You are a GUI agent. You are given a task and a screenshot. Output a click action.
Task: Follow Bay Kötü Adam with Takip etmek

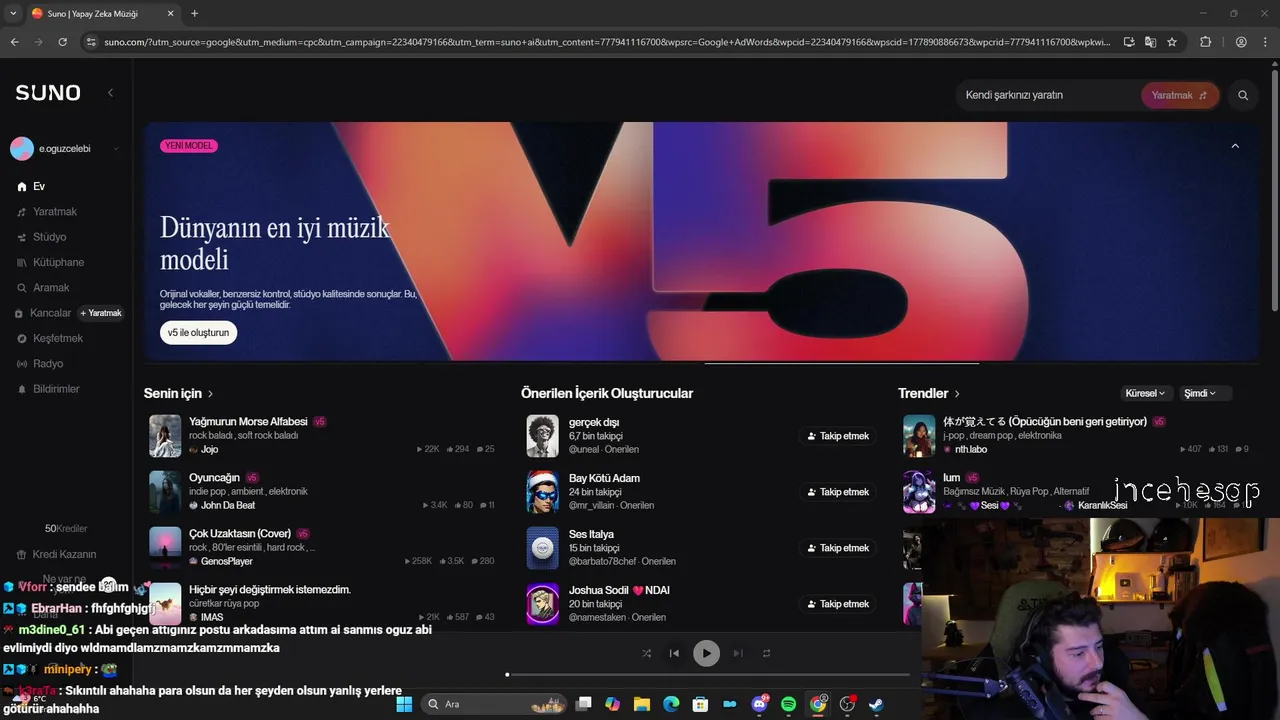pyautogui.click(x=838, y=492)
